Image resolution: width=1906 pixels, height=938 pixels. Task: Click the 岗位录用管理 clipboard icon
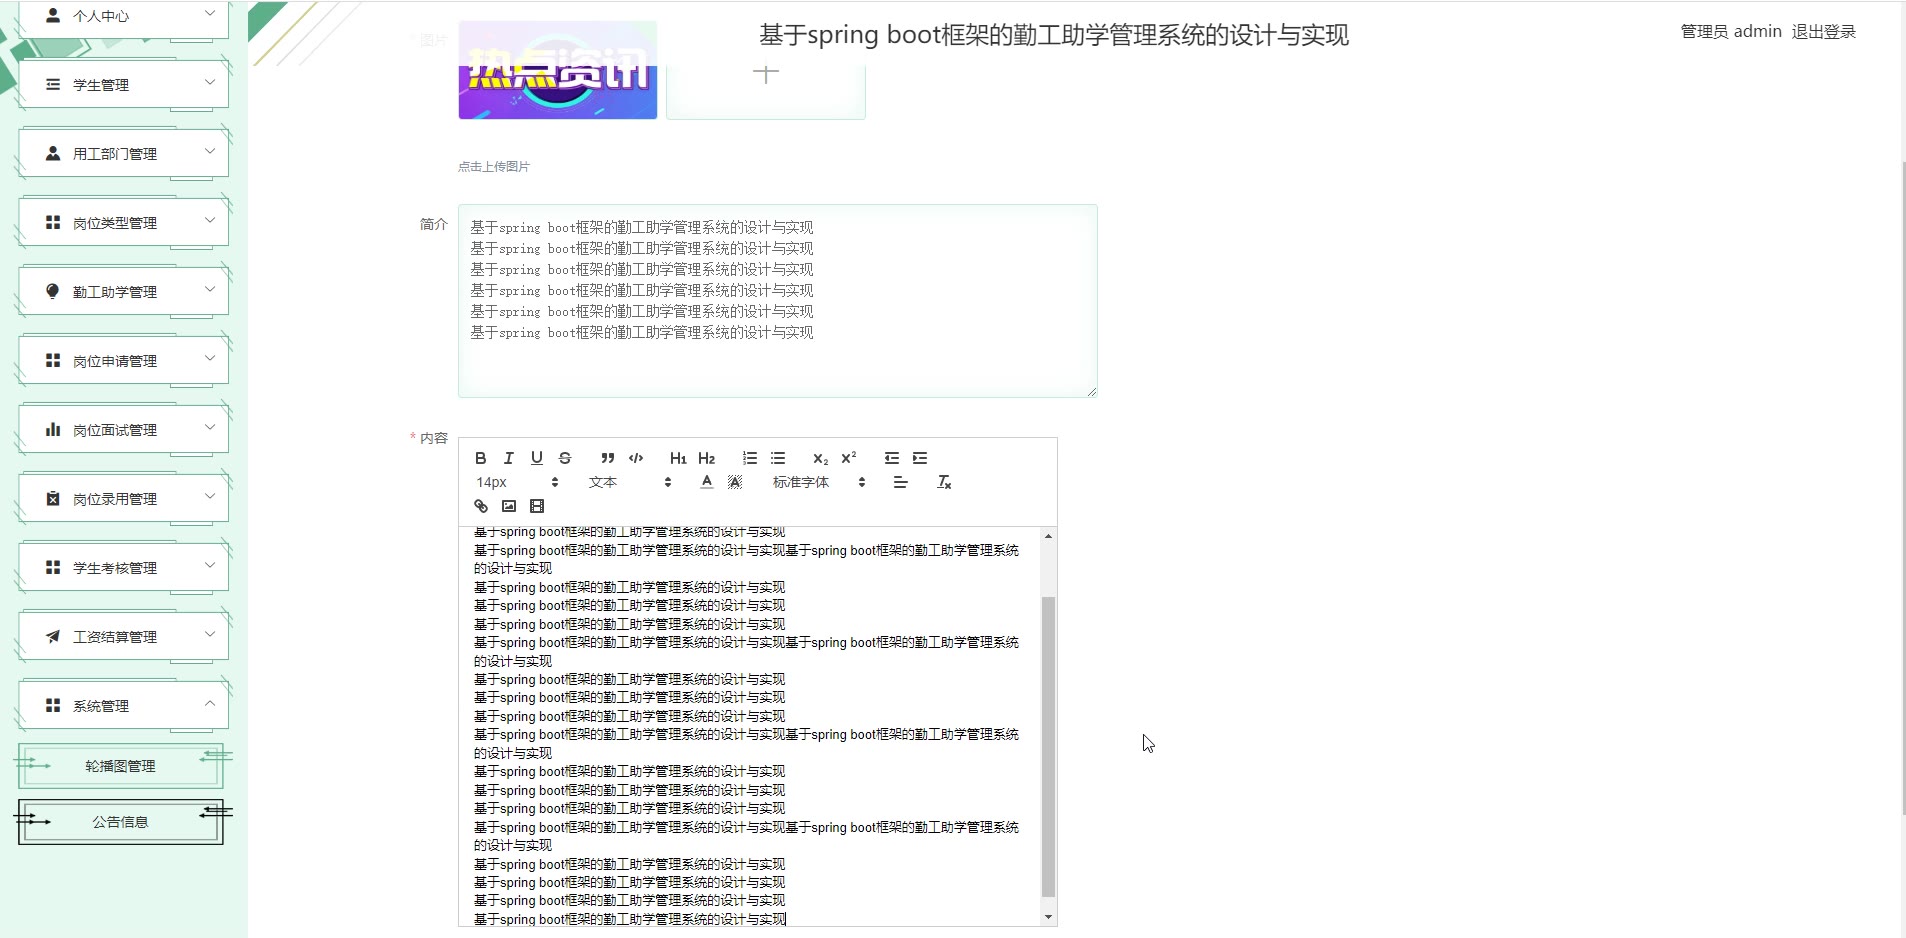click(53, 498)
